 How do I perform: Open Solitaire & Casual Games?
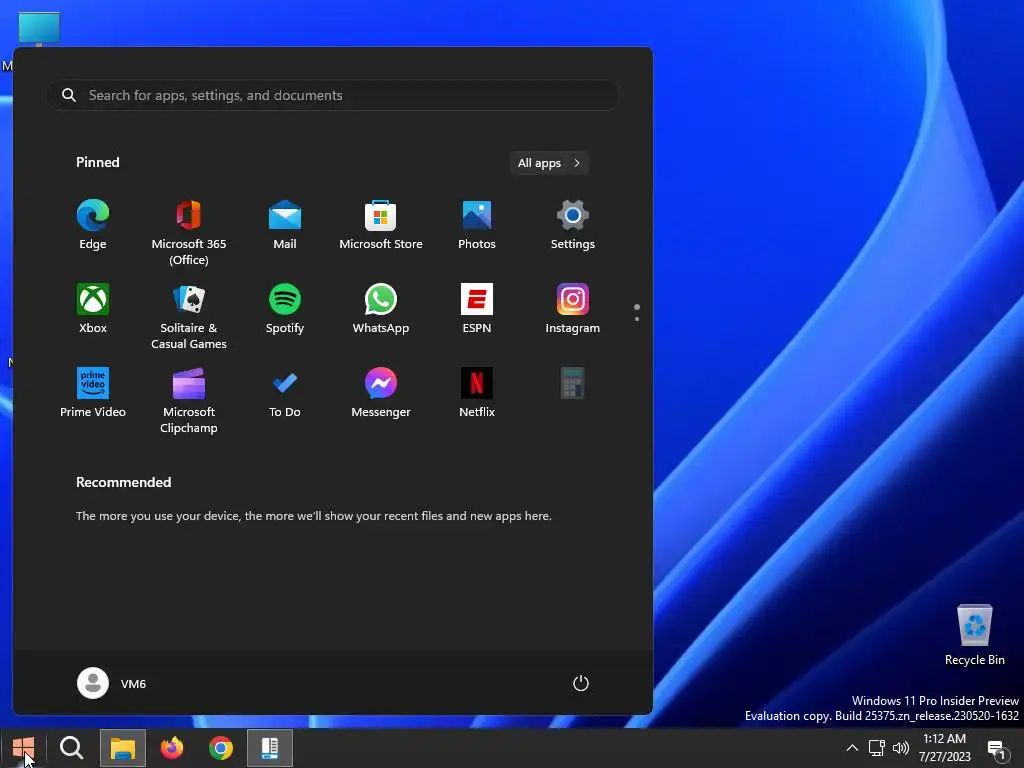pos(189,317)
